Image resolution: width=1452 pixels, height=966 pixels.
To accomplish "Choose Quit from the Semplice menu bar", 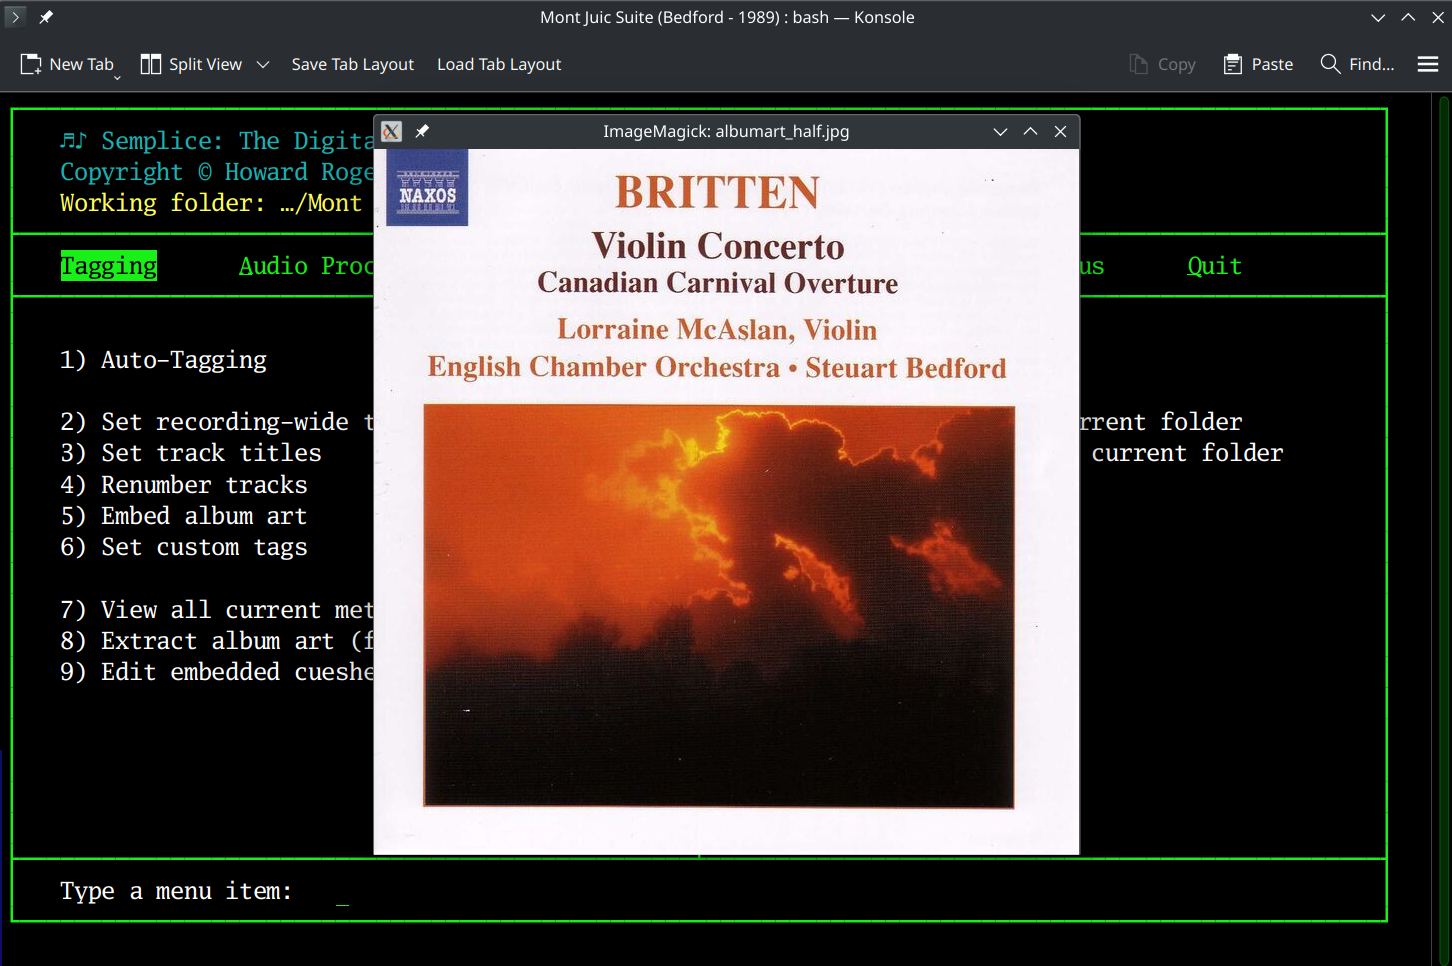I will [1213, 265].
